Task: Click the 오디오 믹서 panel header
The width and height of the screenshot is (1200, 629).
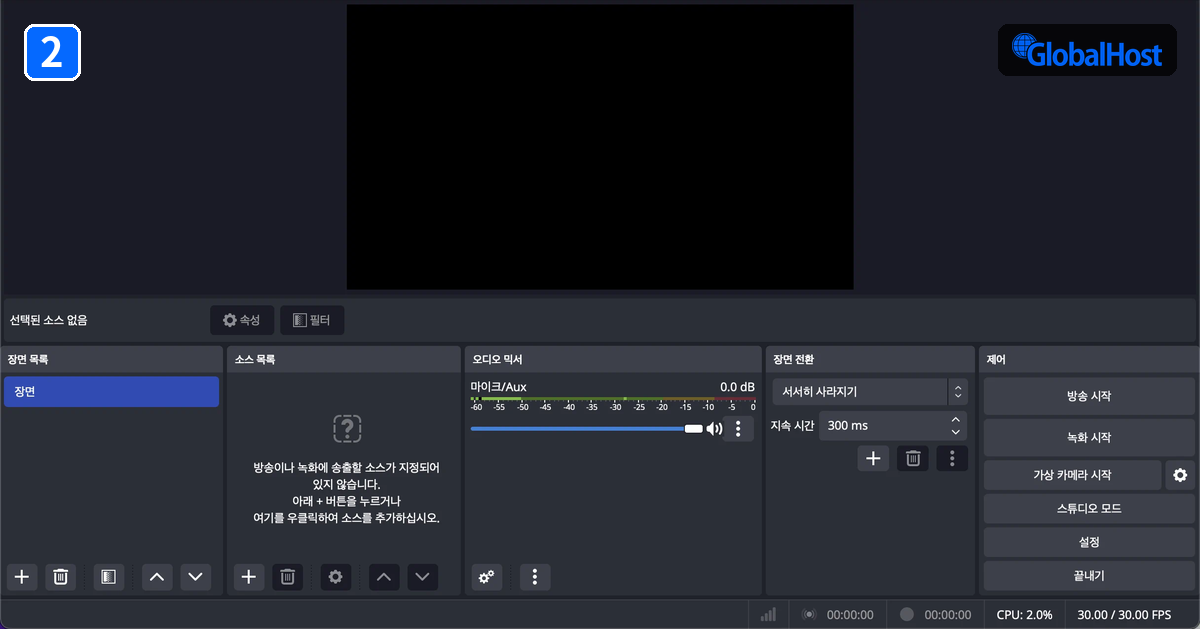Action: 613,359
